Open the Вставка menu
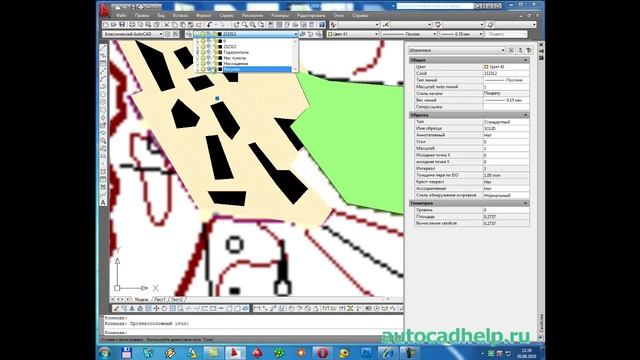The width and height of the screenshot is (640, 360). coord(180,16)
